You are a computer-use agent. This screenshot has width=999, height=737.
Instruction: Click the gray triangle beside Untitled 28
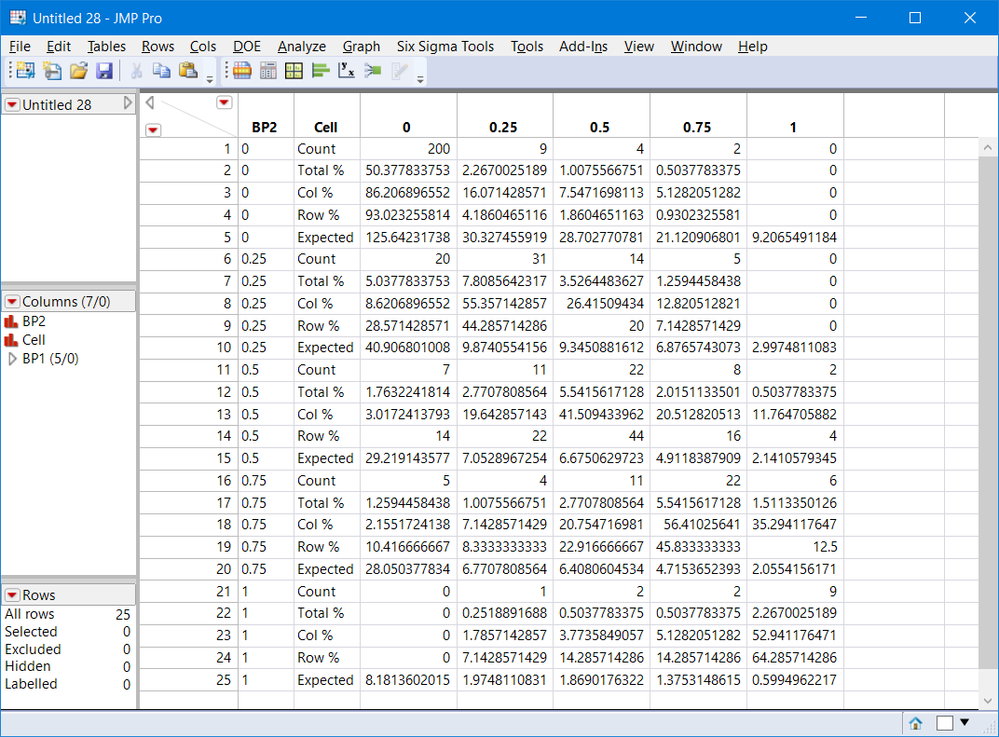coord(127,103)
